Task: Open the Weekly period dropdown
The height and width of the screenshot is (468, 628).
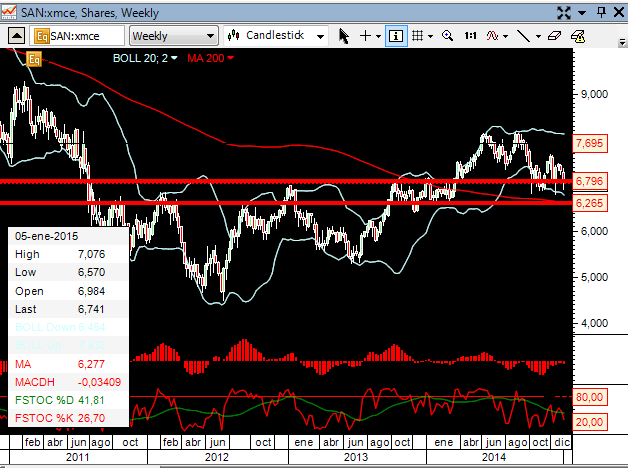Action: [173, 36]
